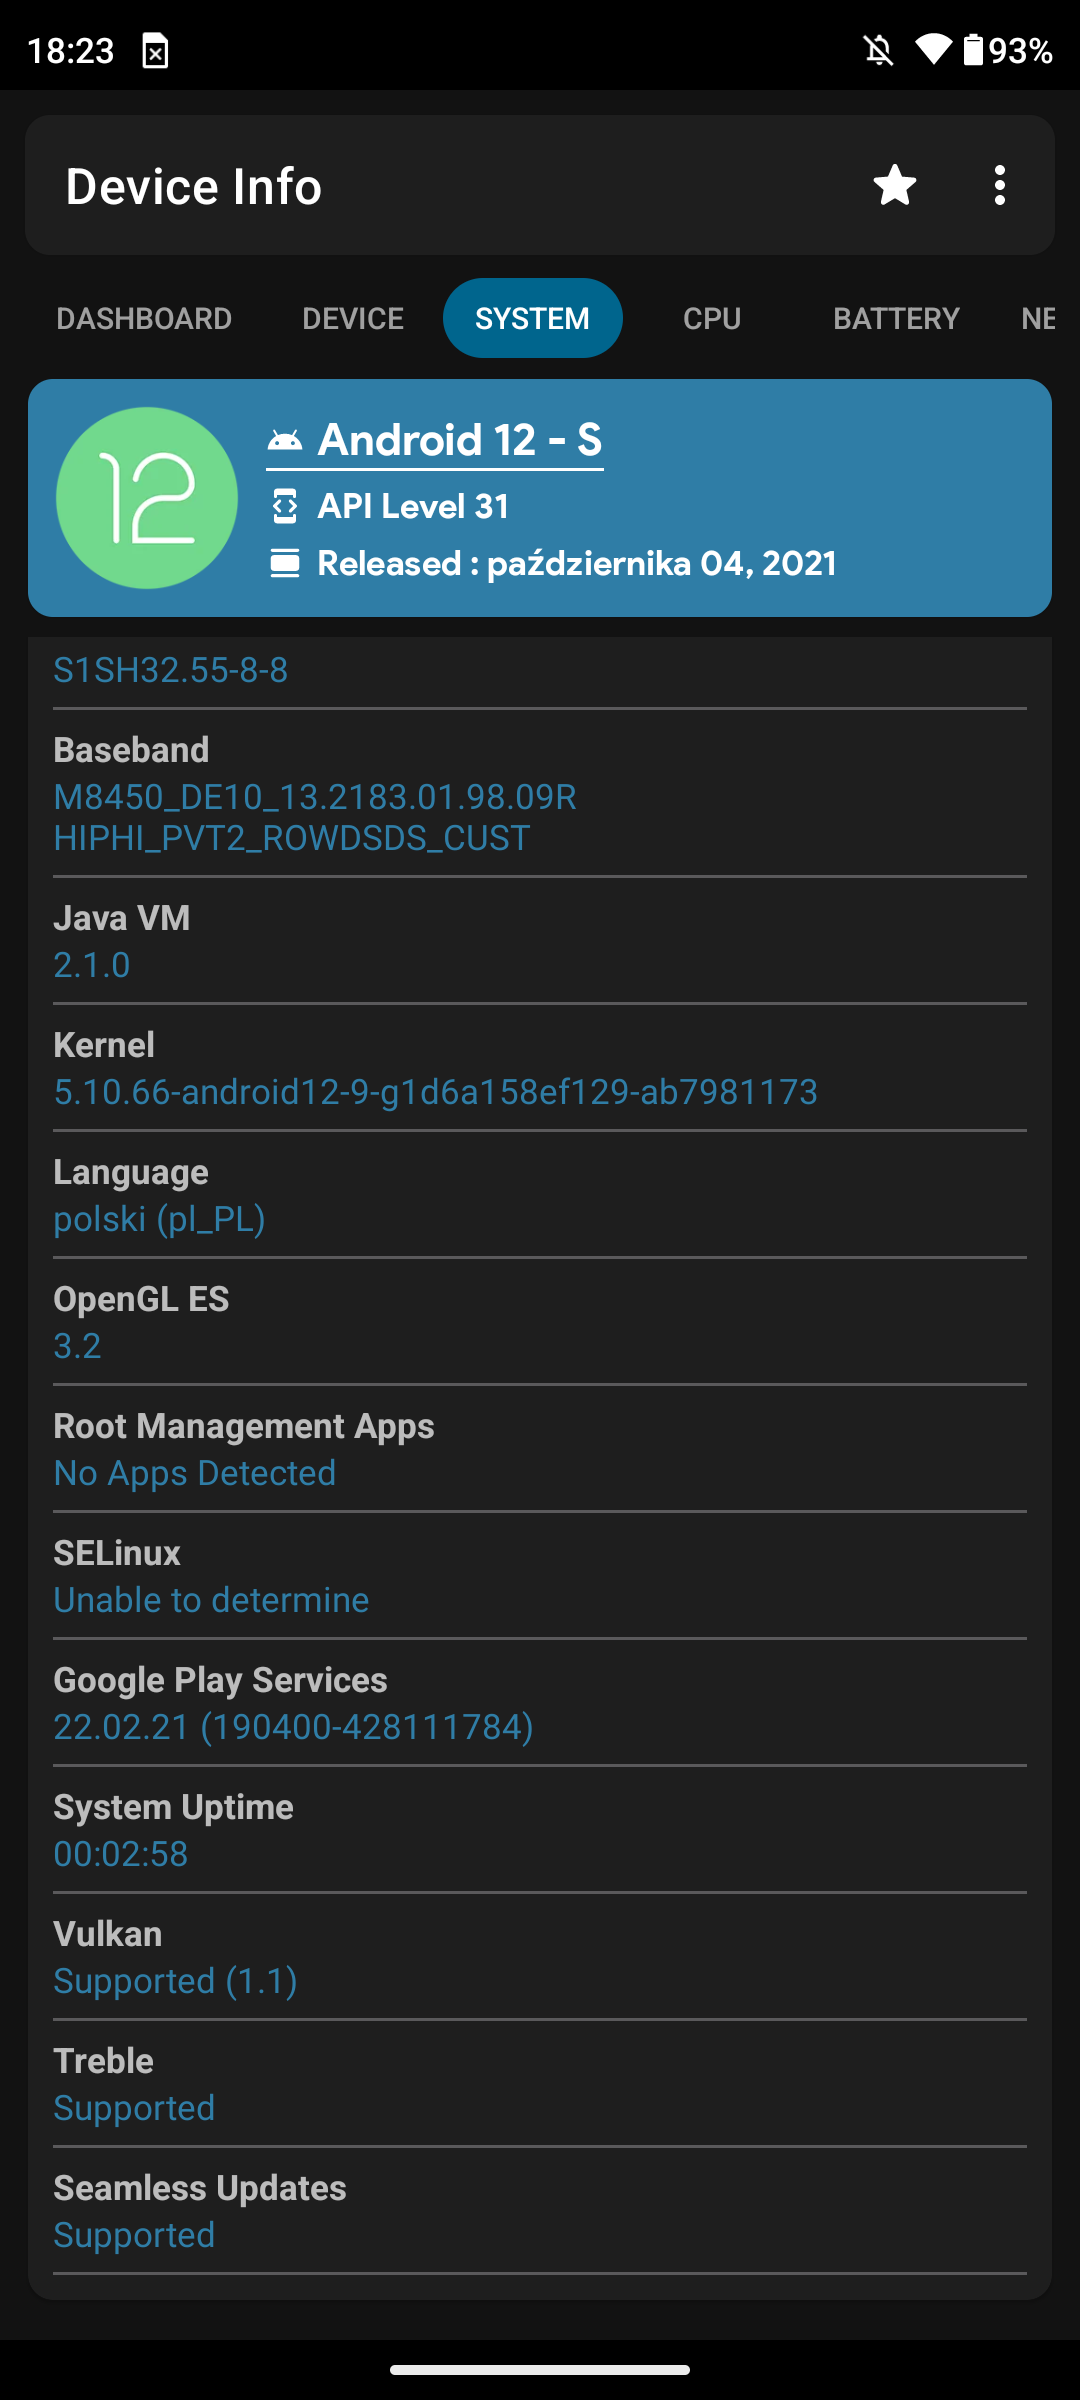The image size is (1080, 2400).
Task: Tap the home gesture navigation bar
Action: (x=540, y=2369)
